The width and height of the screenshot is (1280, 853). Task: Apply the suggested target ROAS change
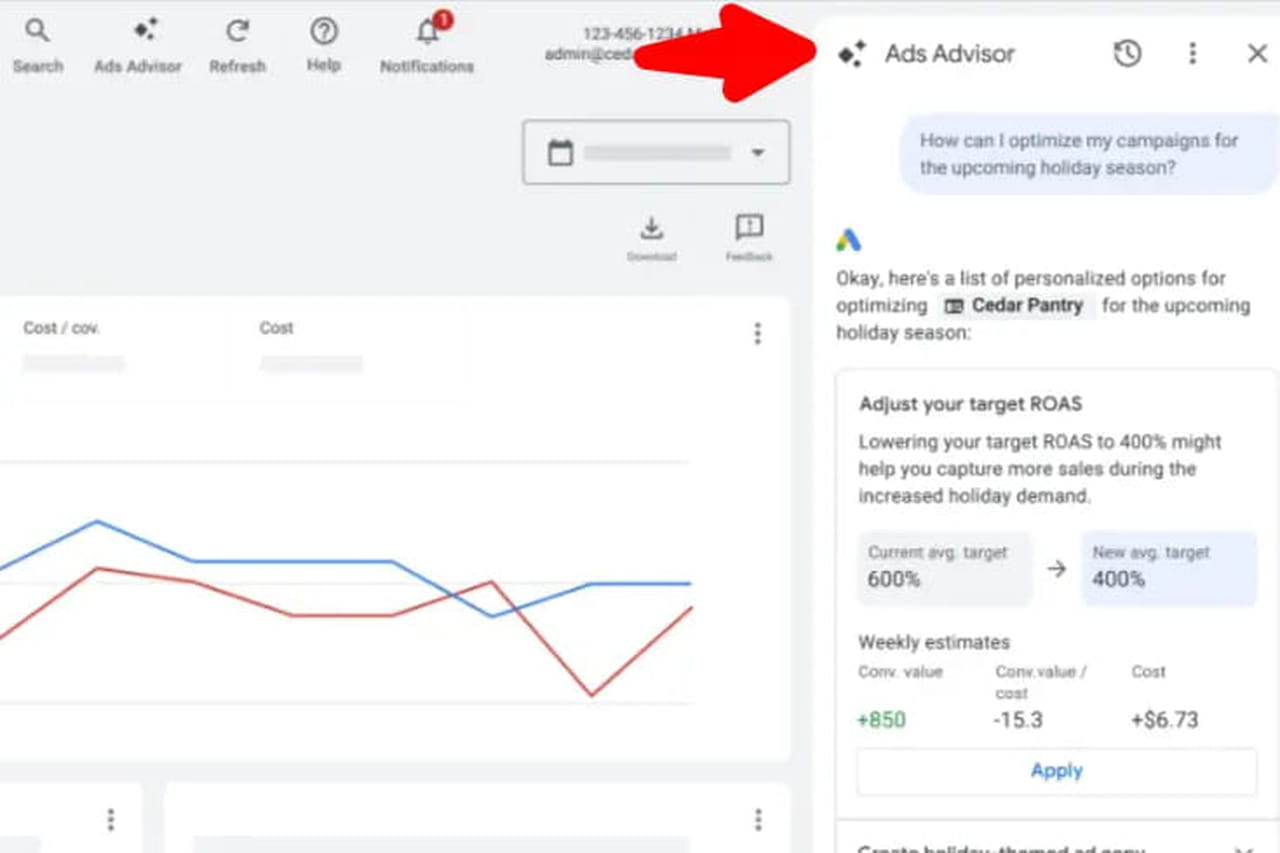tap(1056, 770)
